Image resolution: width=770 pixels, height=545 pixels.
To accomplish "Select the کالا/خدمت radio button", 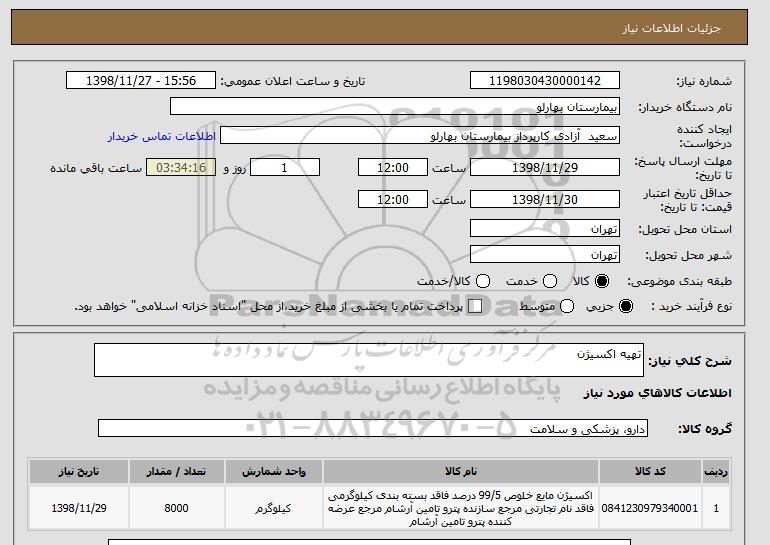I will click(x=483, y=281).
